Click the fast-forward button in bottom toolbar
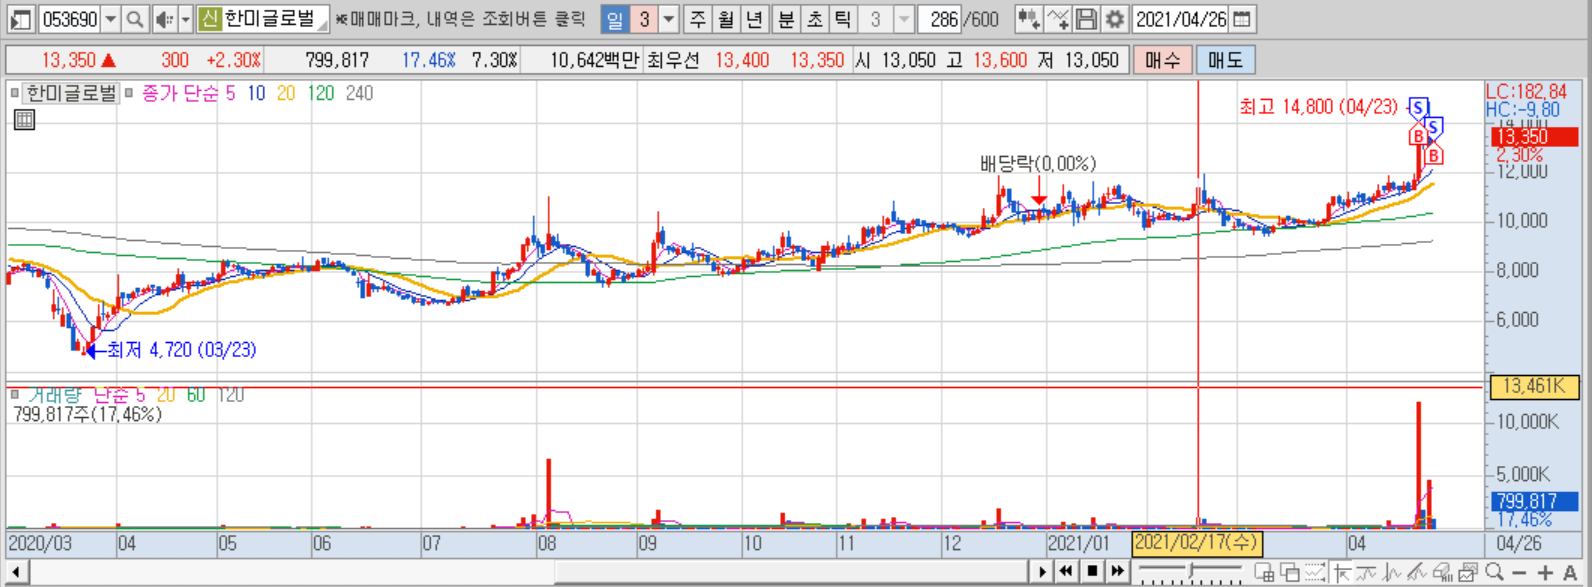This screenshot has width=1592, height=587. 1118,572
